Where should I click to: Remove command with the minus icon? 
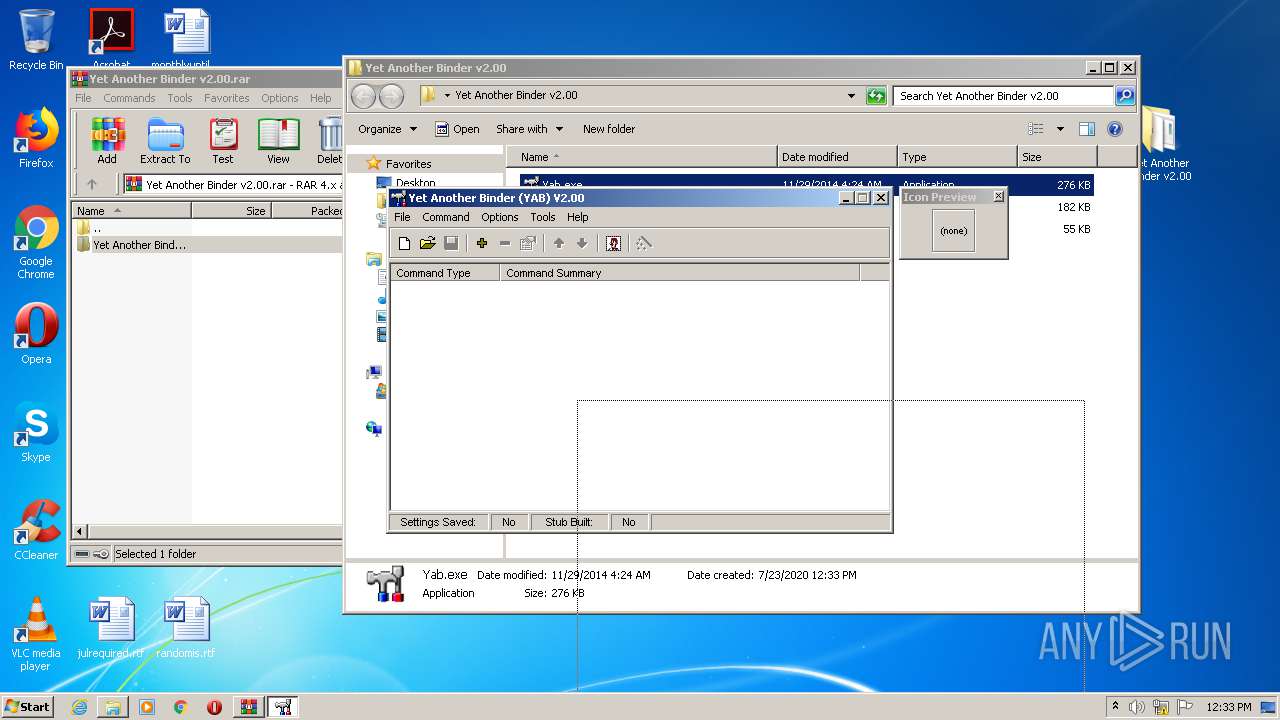pyautogui.click(x=504, y=243)
